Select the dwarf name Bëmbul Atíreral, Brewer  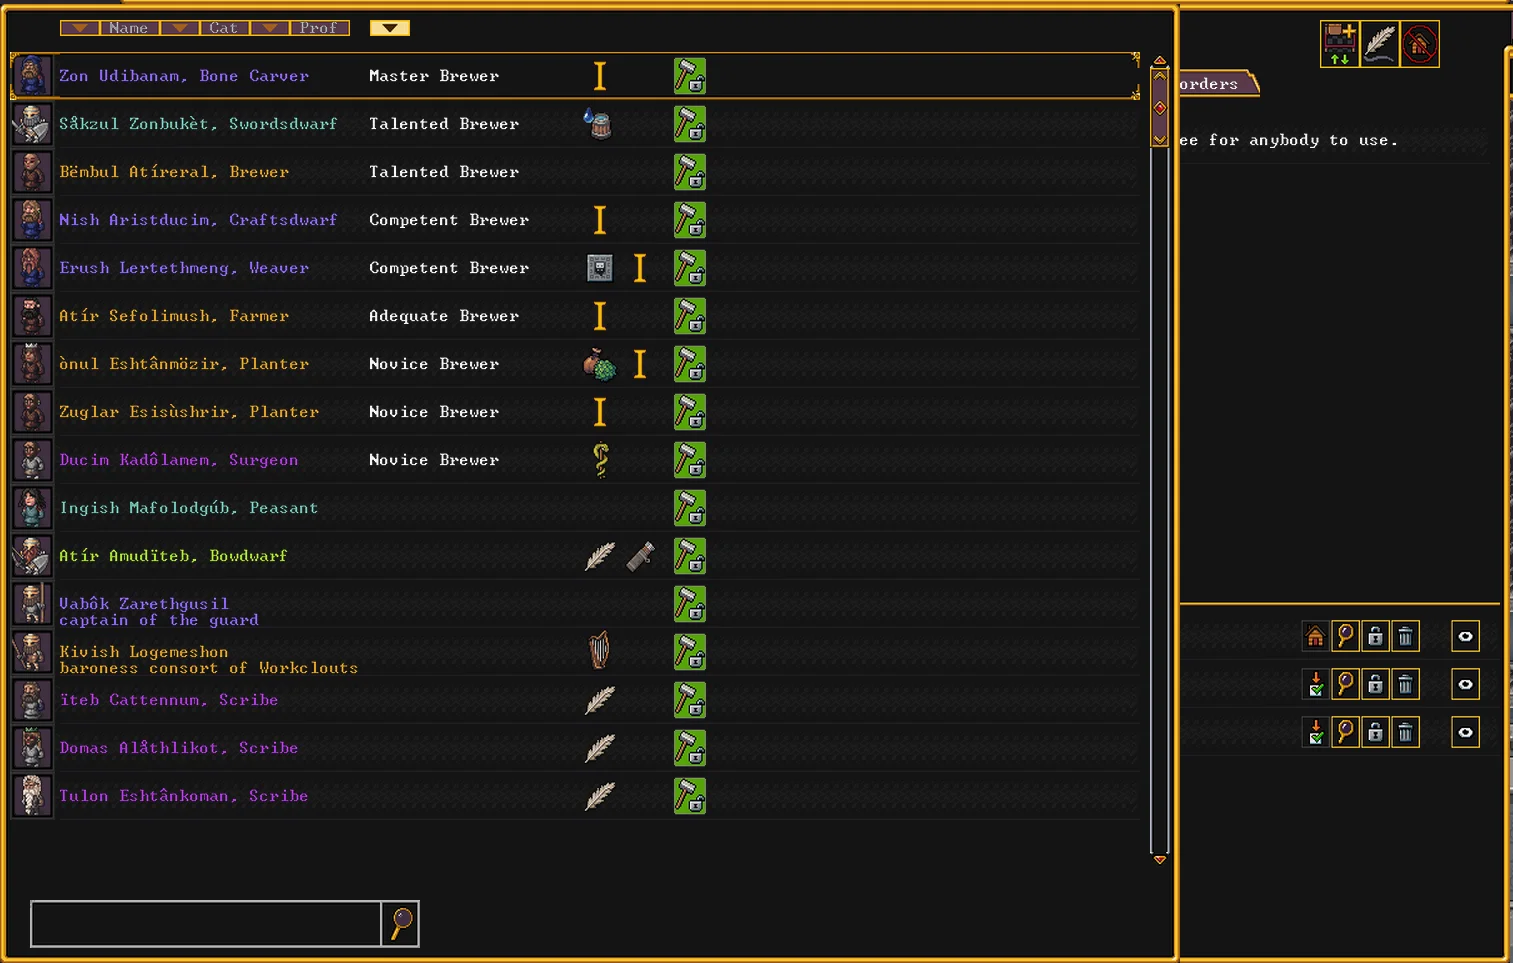(x=174, y=172)
